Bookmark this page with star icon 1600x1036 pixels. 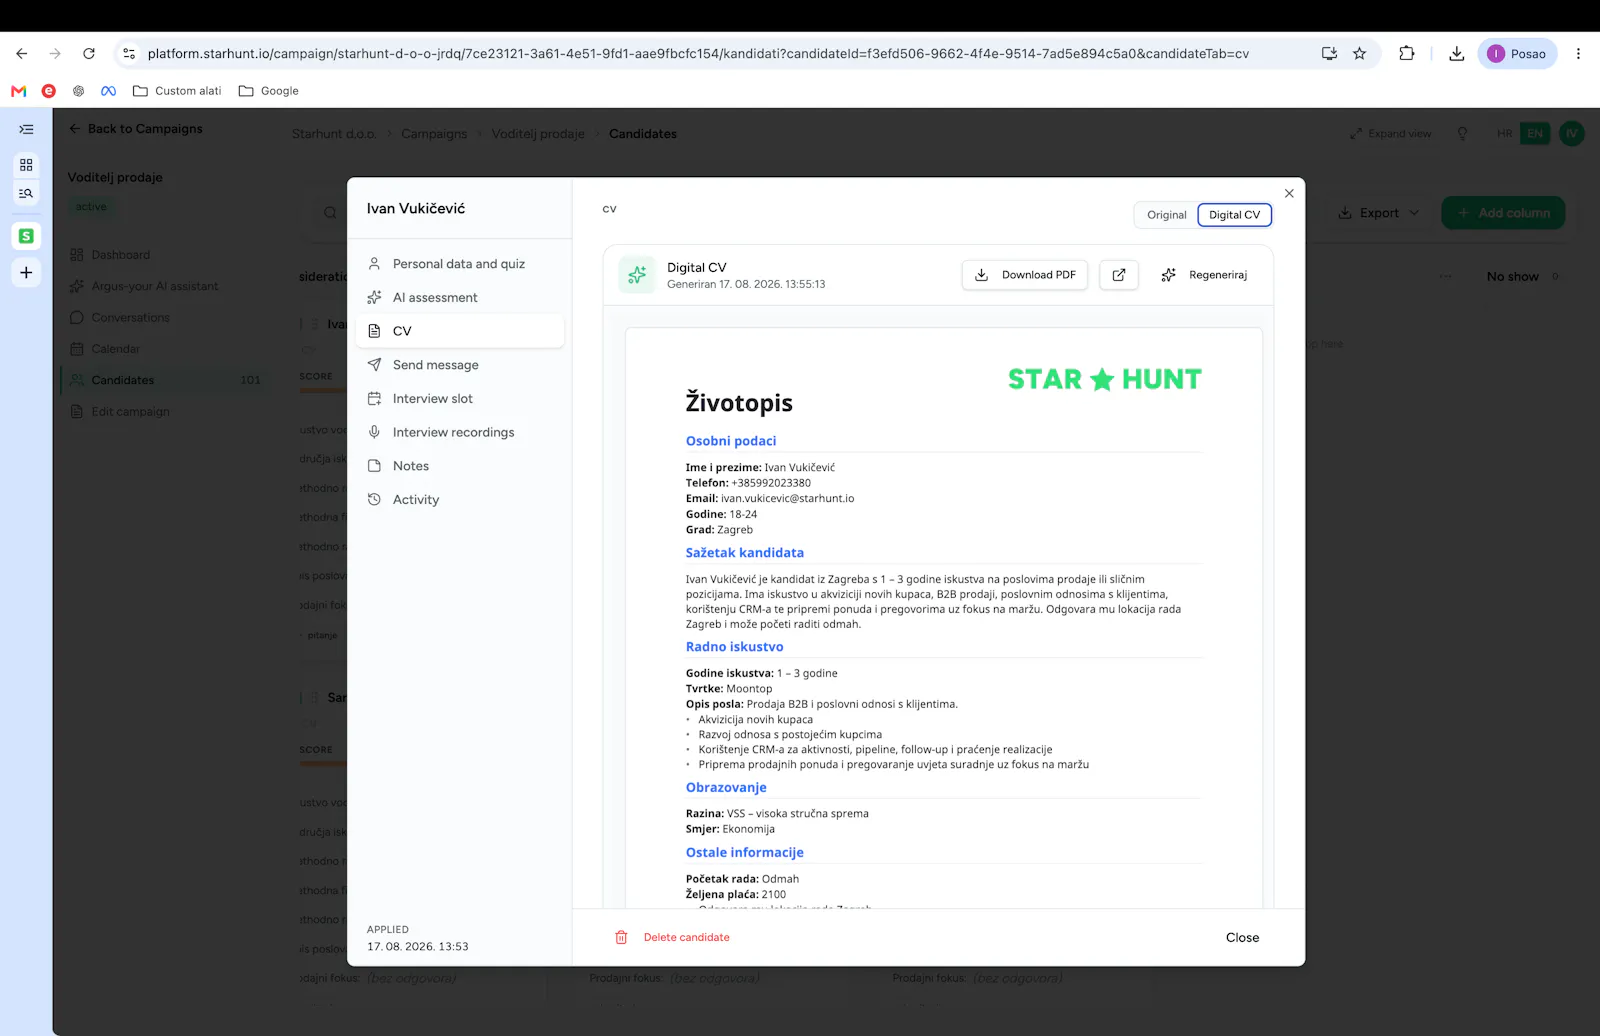[x=1359, y=54]
